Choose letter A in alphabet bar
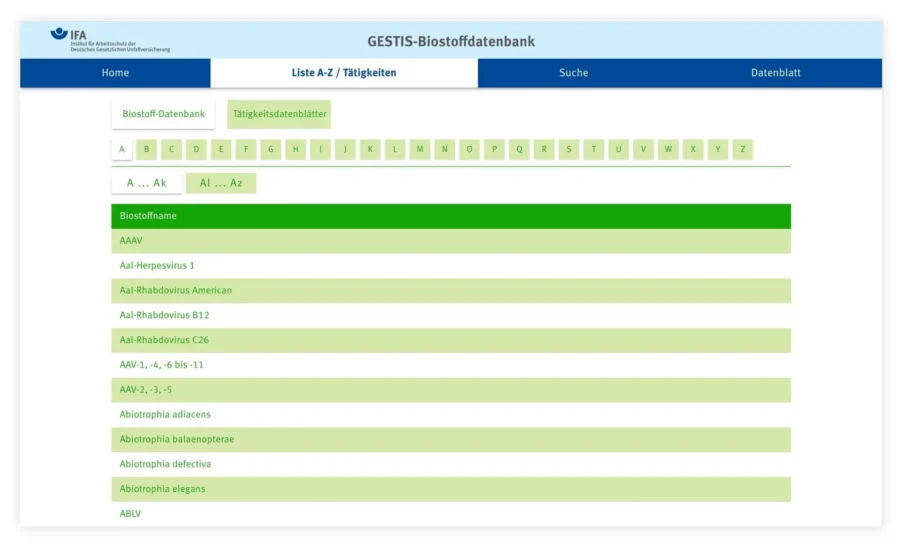The height and width of the screenshot is (546, 903). [122, 149]
